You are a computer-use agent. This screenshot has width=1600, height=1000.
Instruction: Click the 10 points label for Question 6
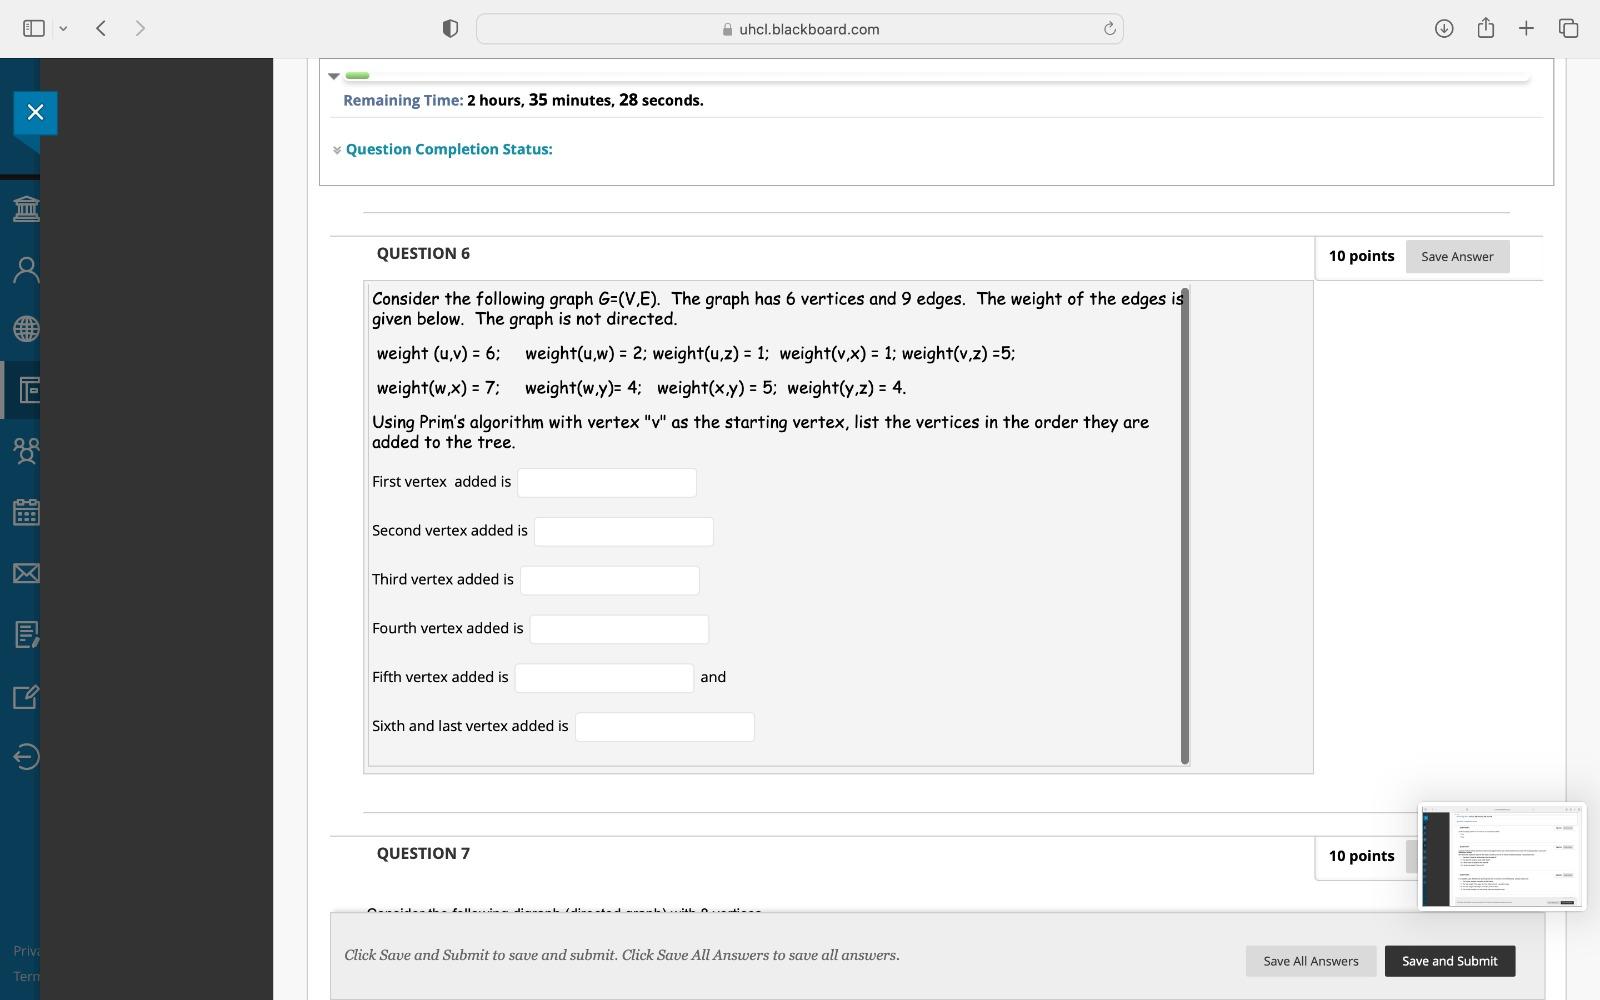point(1361,256)
